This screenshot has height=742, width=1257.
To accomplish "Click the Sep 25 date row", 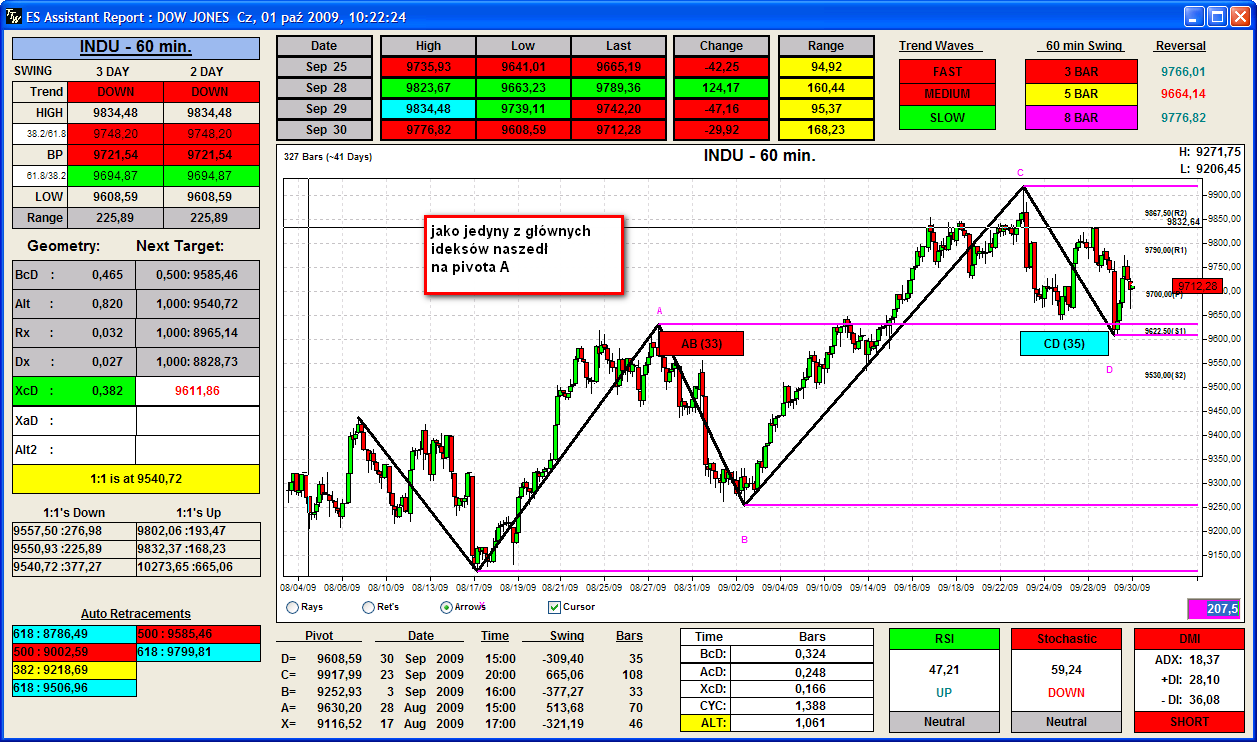I will coord(324,66).
